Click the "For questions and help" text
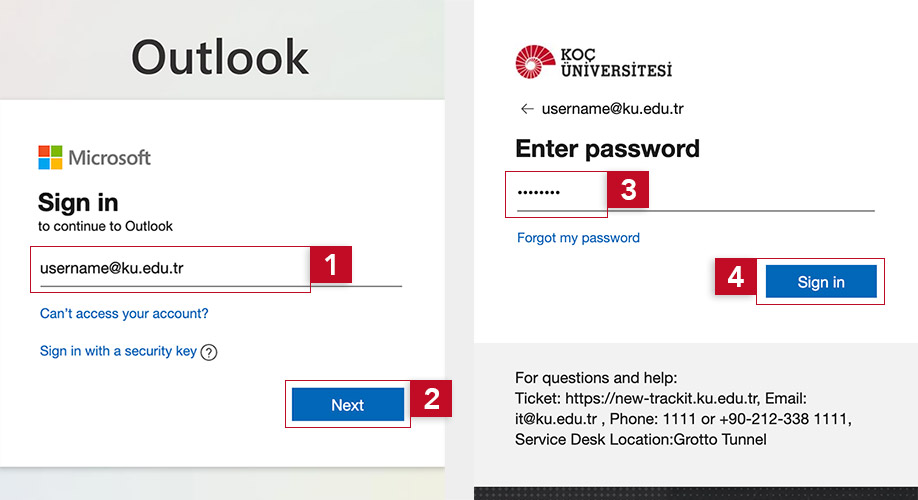 (596, 378)
